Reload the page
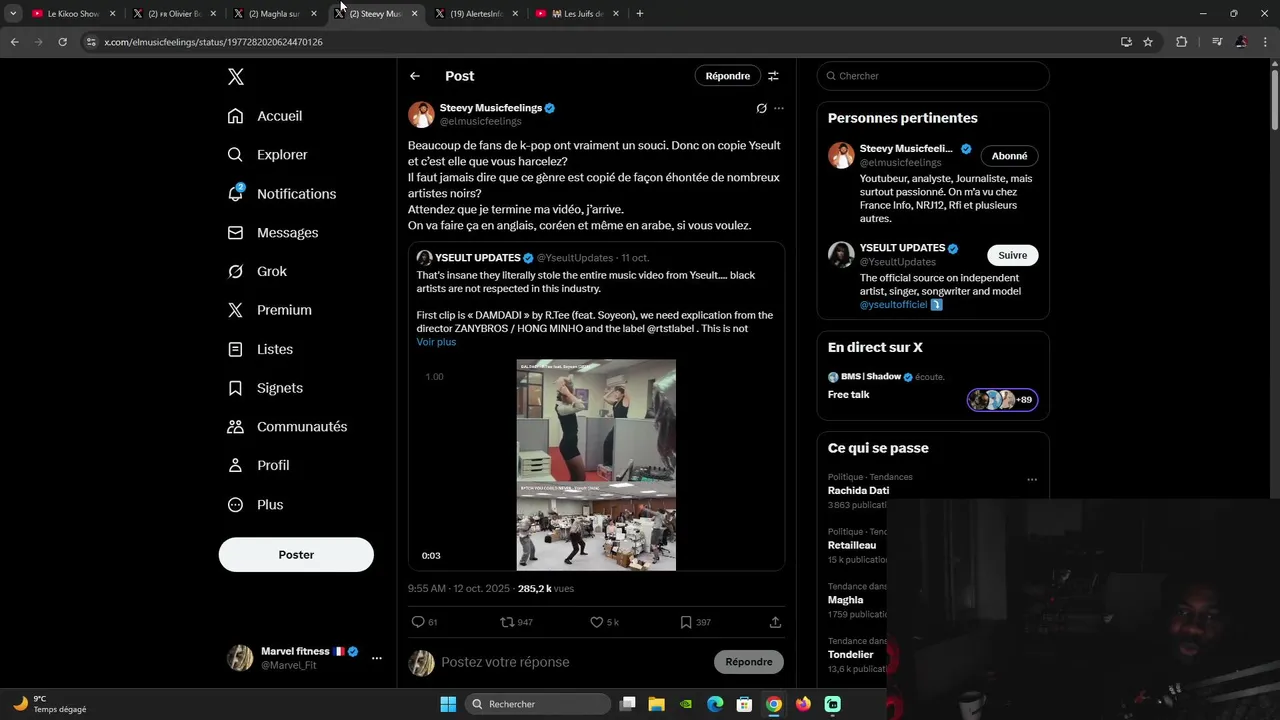This screenshot has height=720, width=1280. (62, 42)
